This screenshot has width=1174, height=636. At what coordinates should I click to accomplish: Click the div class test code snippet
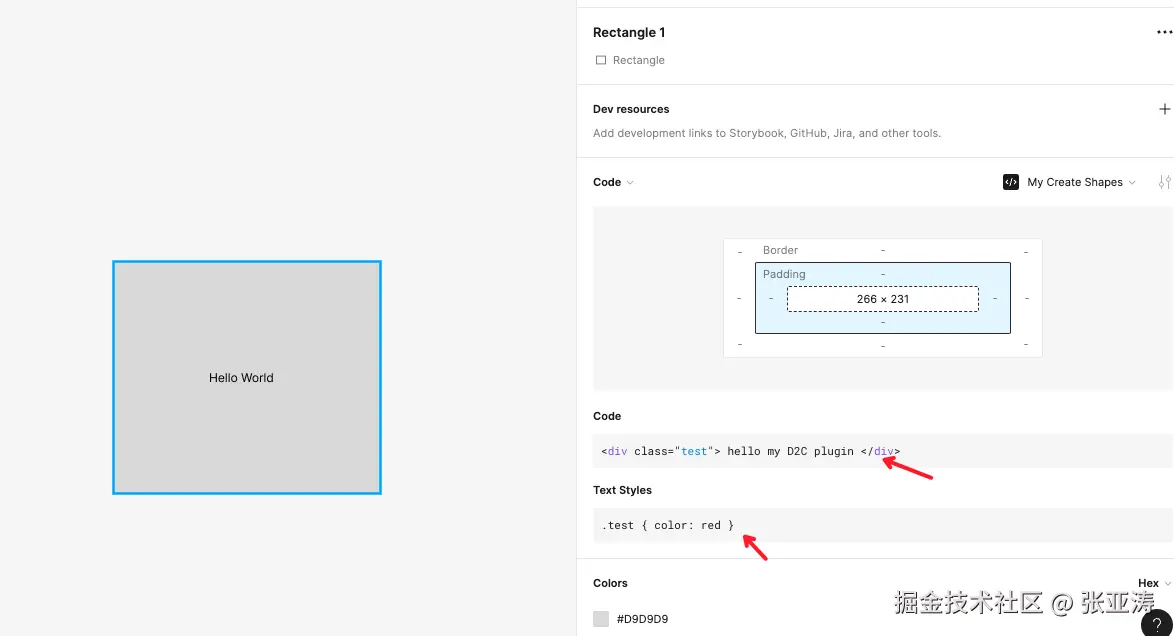point(882,451)
